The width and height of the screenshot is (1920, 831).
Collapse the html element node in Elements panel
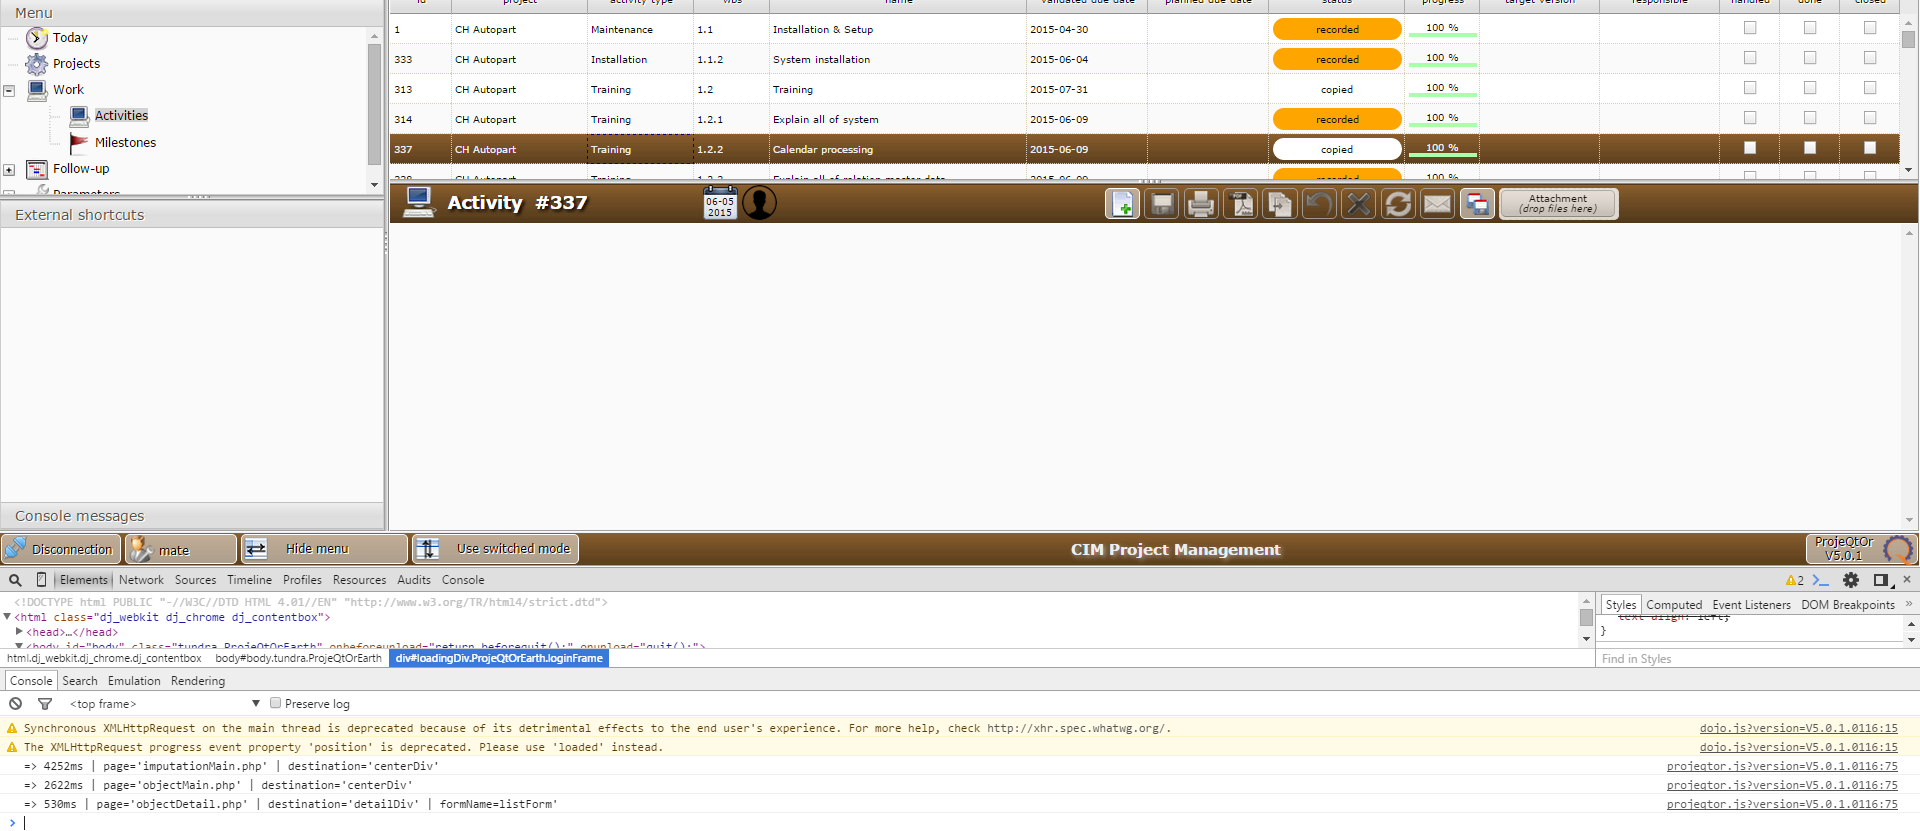pos(8,617)
